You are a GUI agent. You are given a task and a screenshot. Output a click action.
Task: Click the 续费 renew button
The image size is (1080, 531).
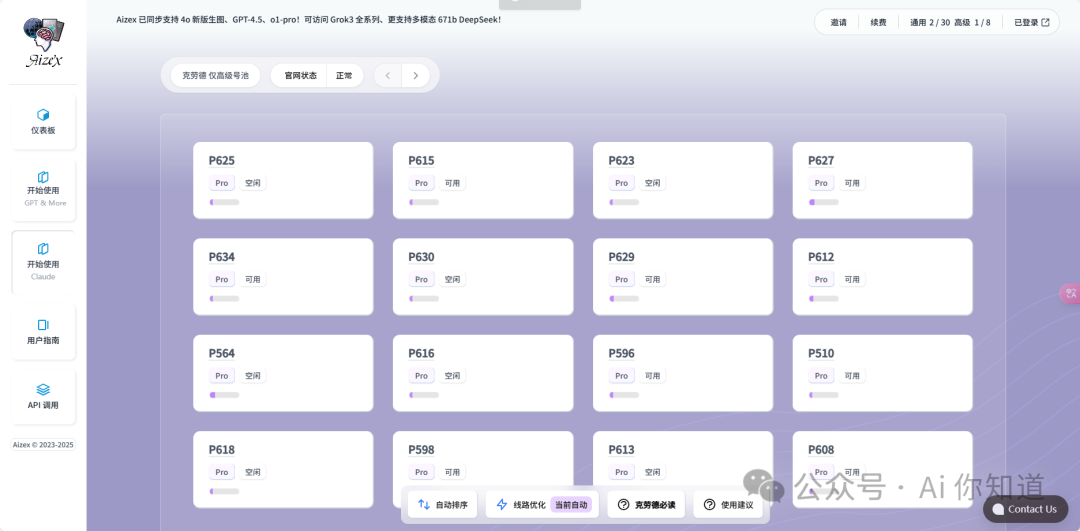pos(878,22)
